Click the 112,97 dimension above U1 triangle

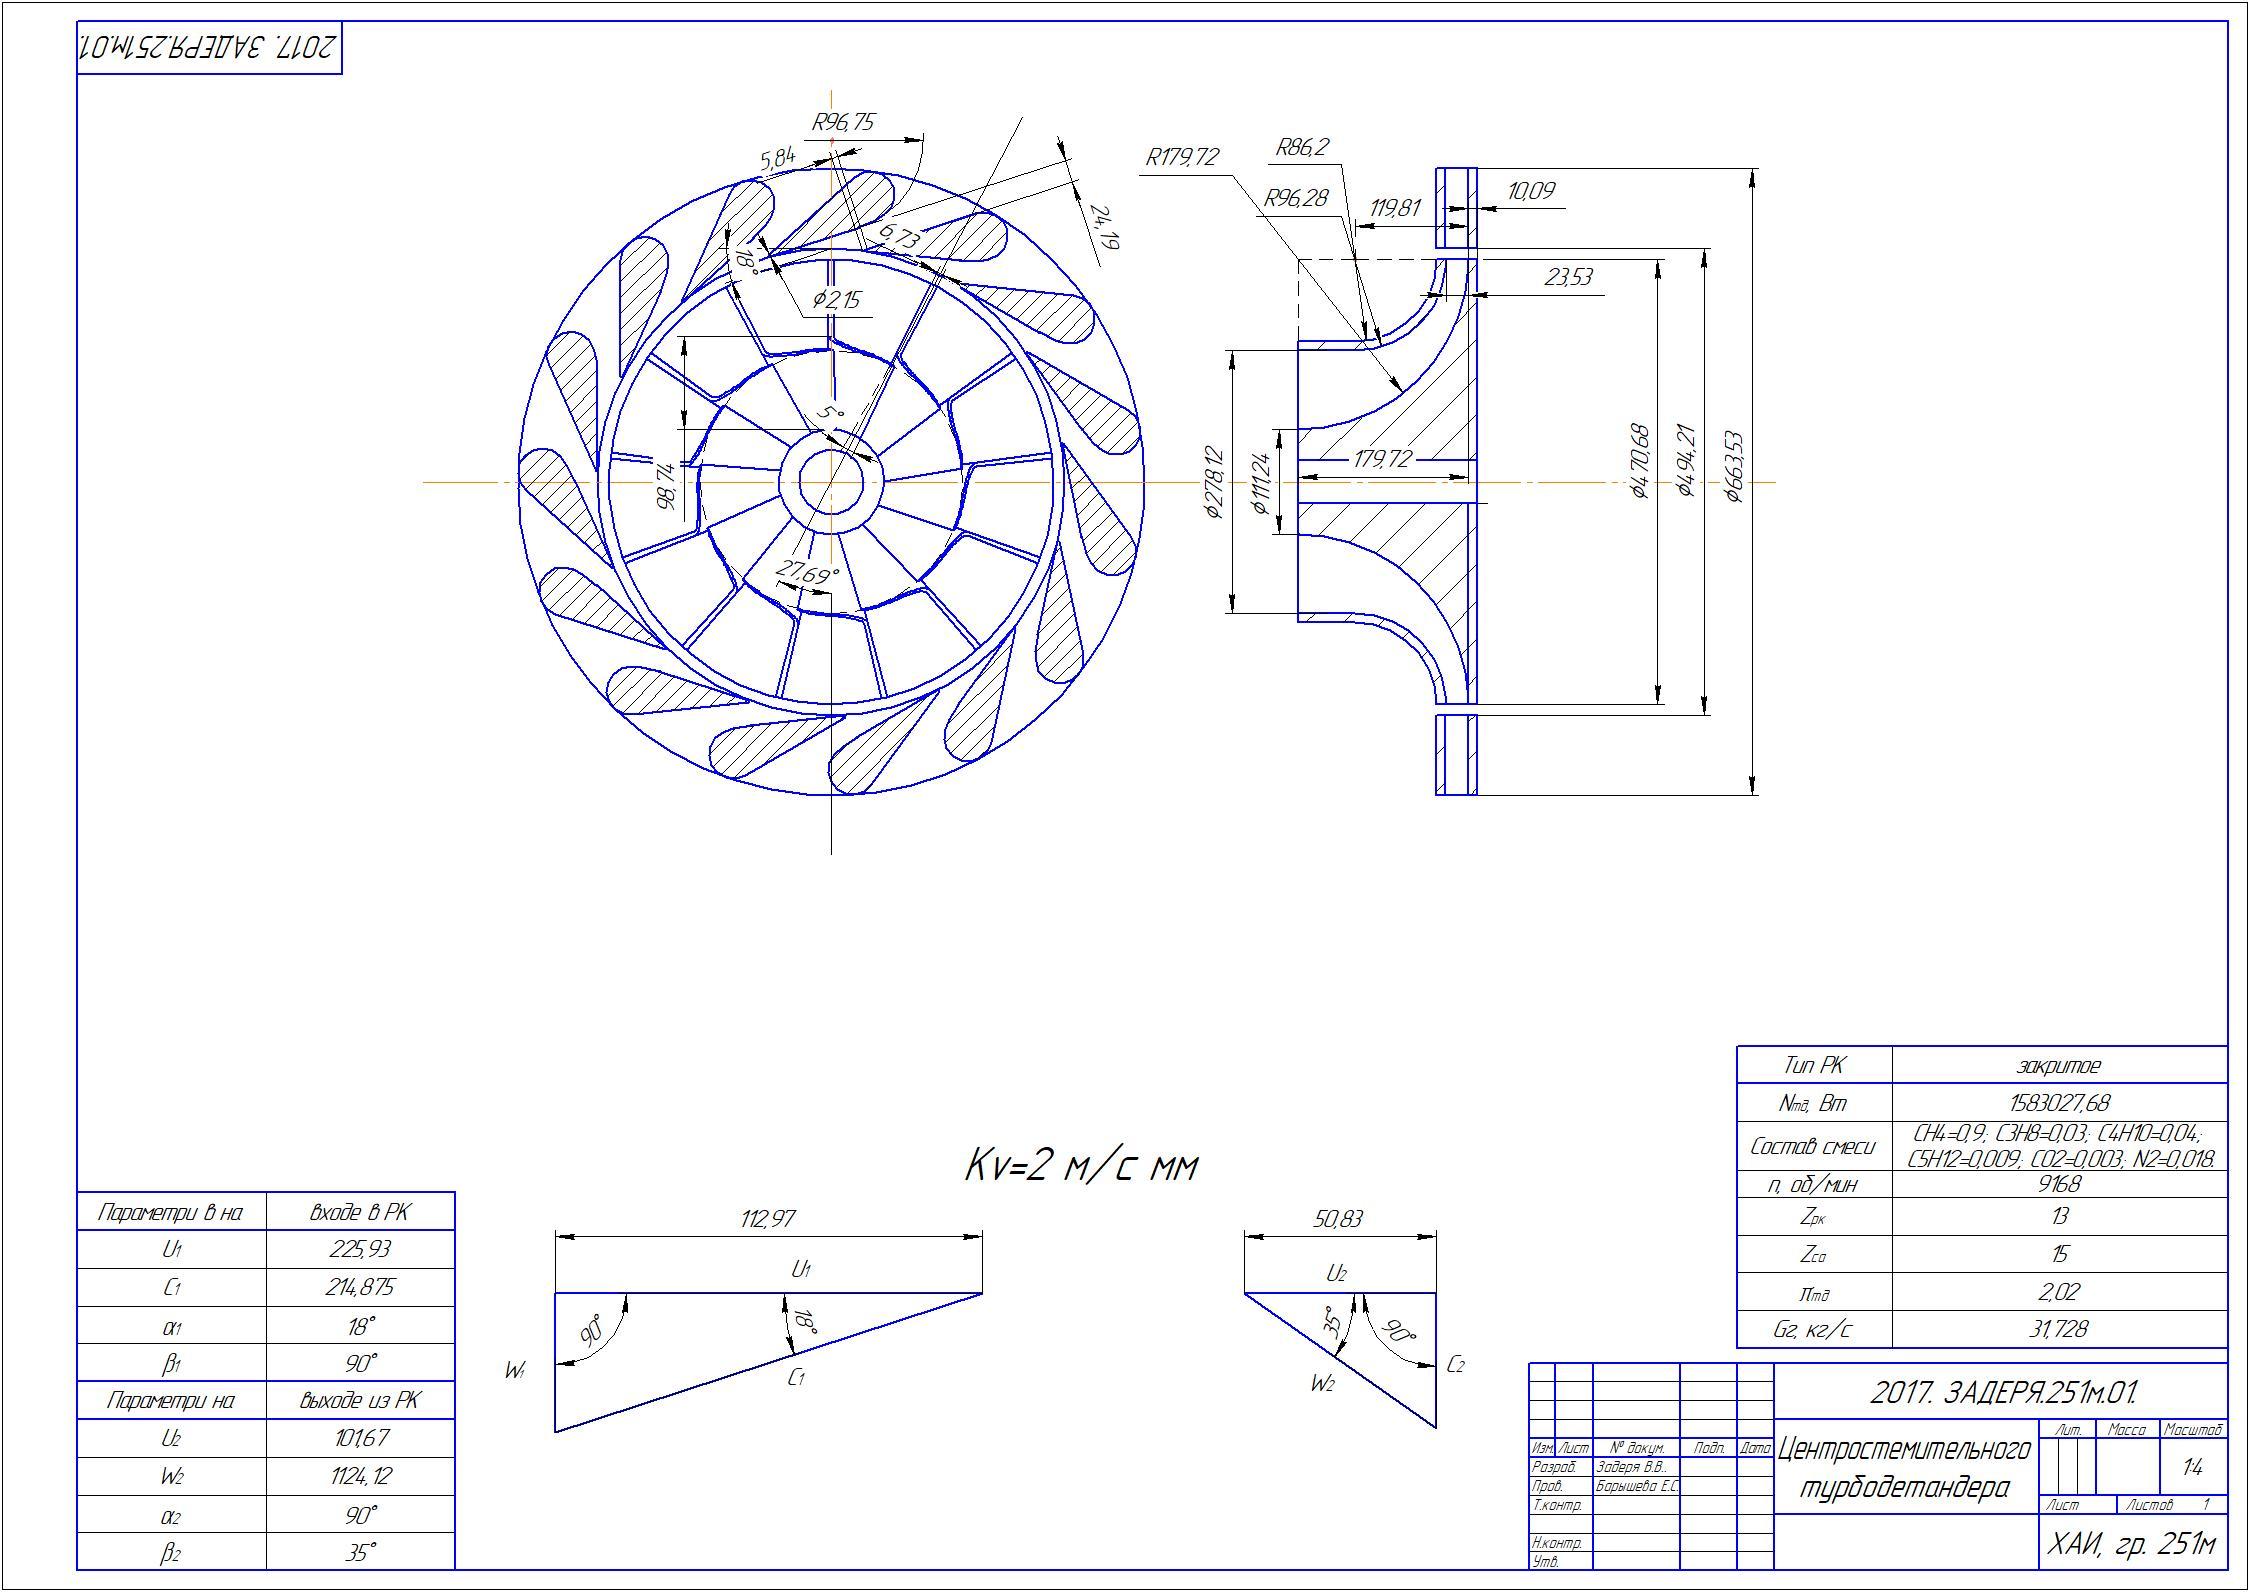pyautogui.click(x=768, y=1218)
